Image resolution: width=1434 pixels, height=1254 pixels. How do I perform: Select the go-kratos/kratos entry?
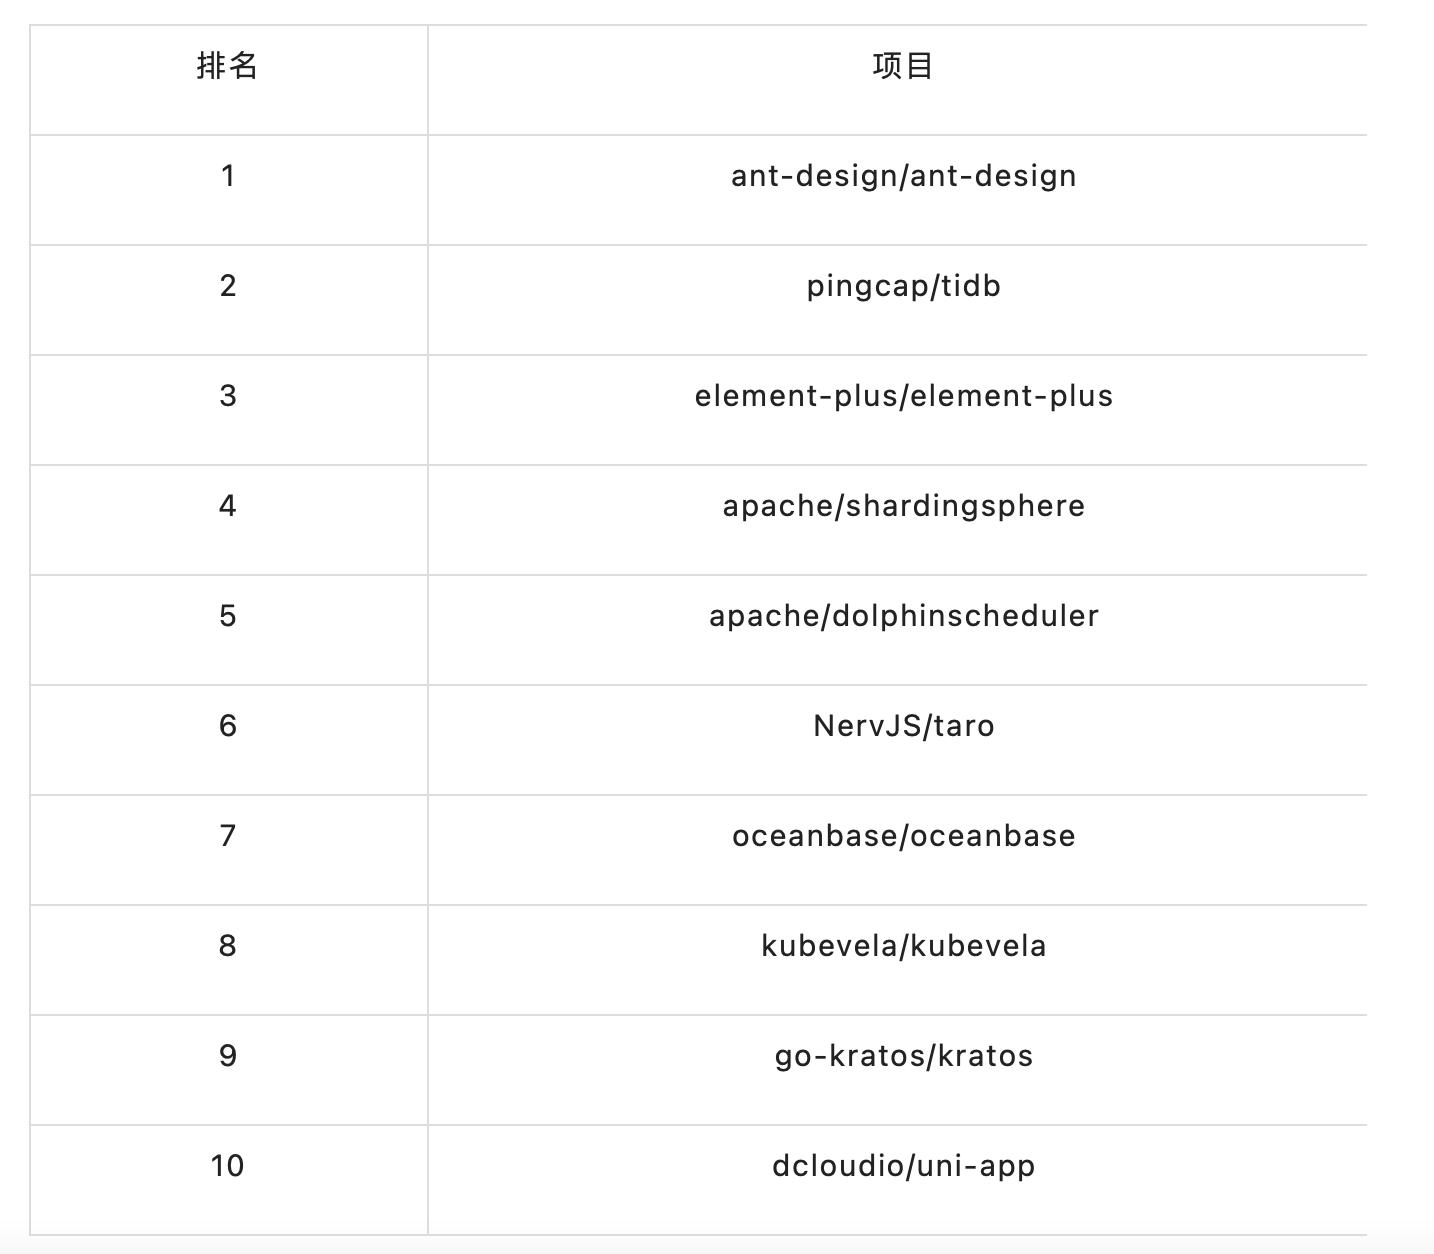tap(903, 1056)
